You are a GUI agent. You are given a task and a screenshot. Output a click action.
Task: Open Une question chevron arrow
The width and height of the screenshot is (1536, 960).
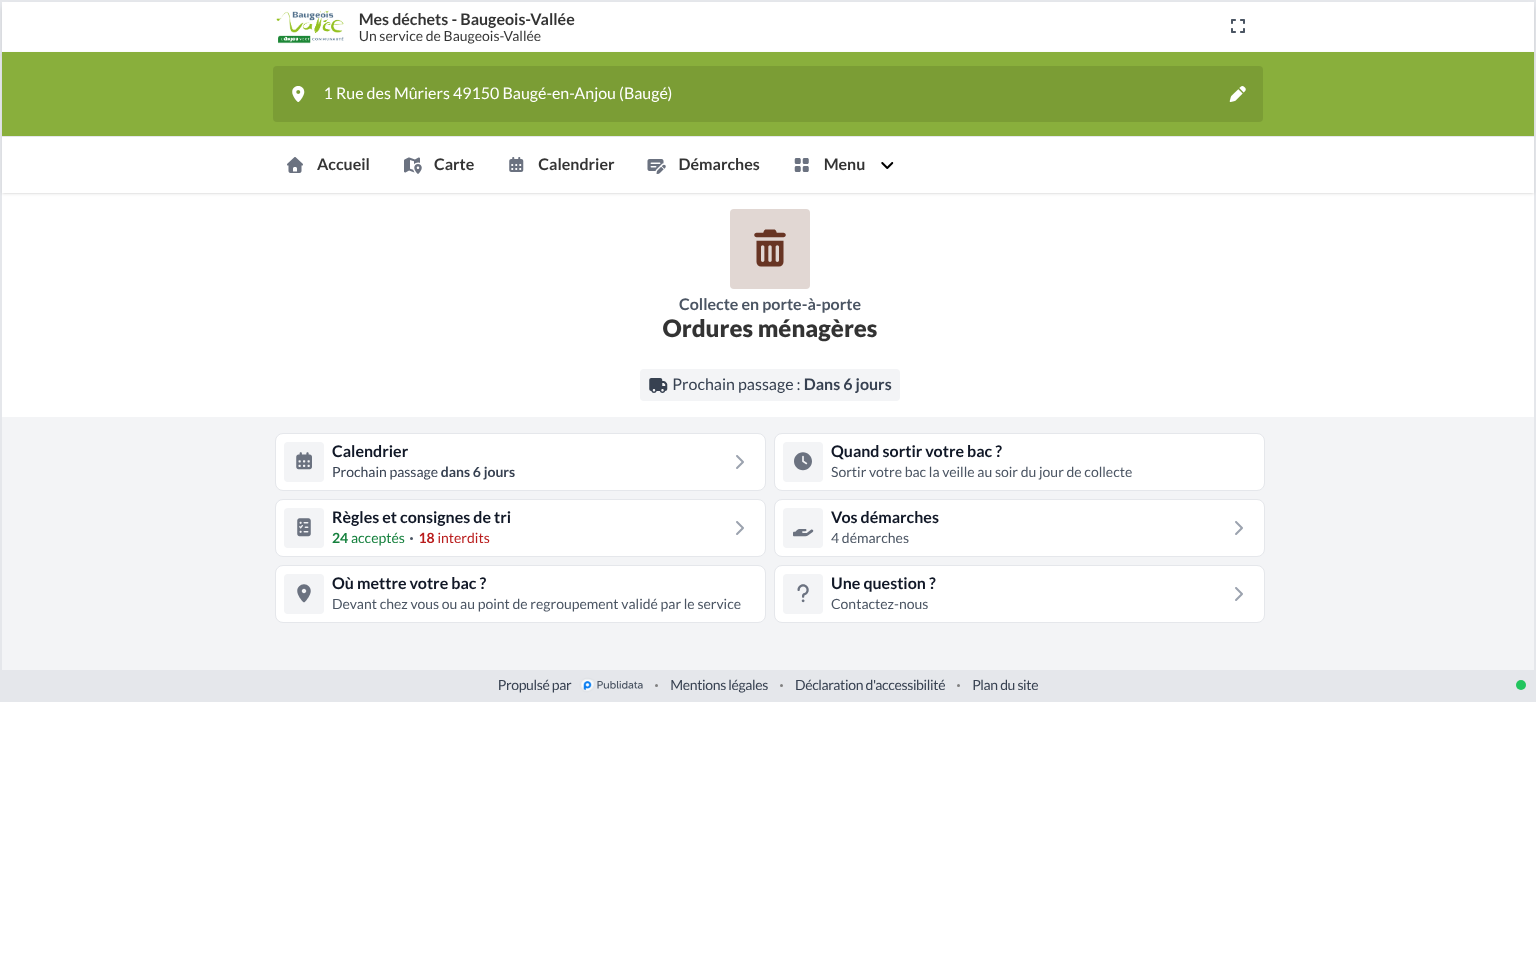pyautogui.click(x=1239, y=594)
